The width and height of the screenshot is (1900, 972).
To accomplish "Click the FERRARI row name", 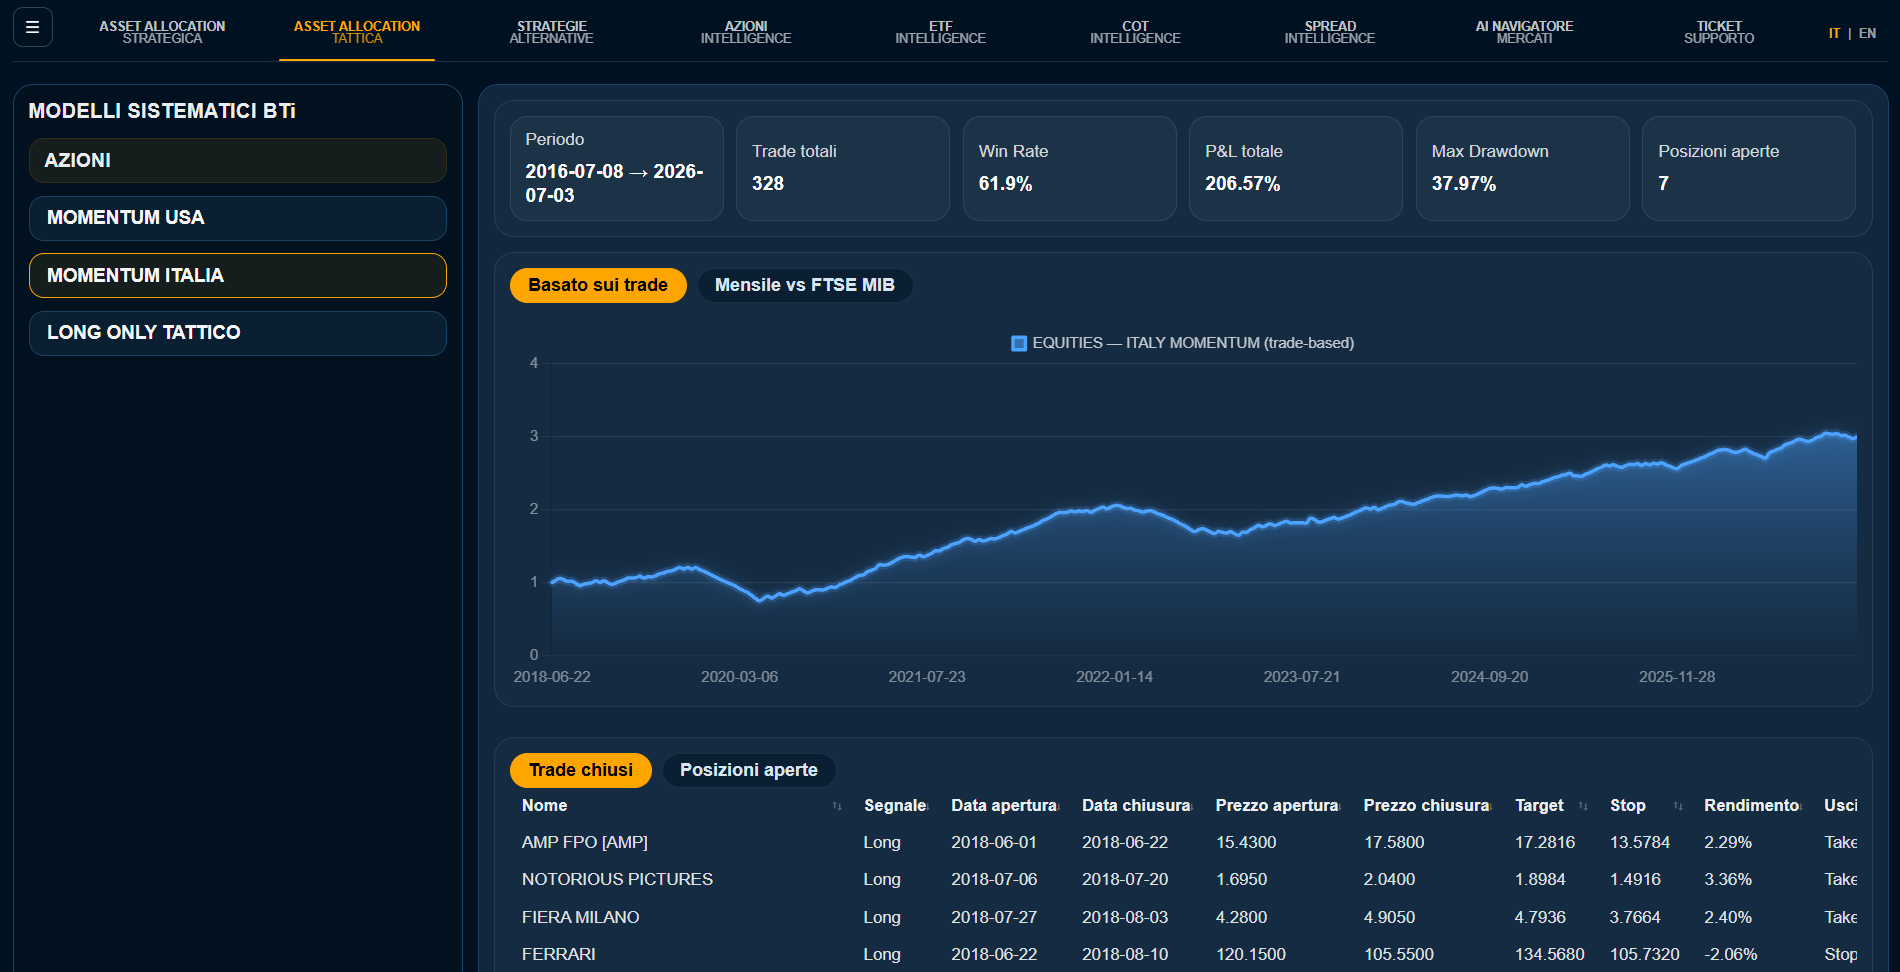I will 558,955.
